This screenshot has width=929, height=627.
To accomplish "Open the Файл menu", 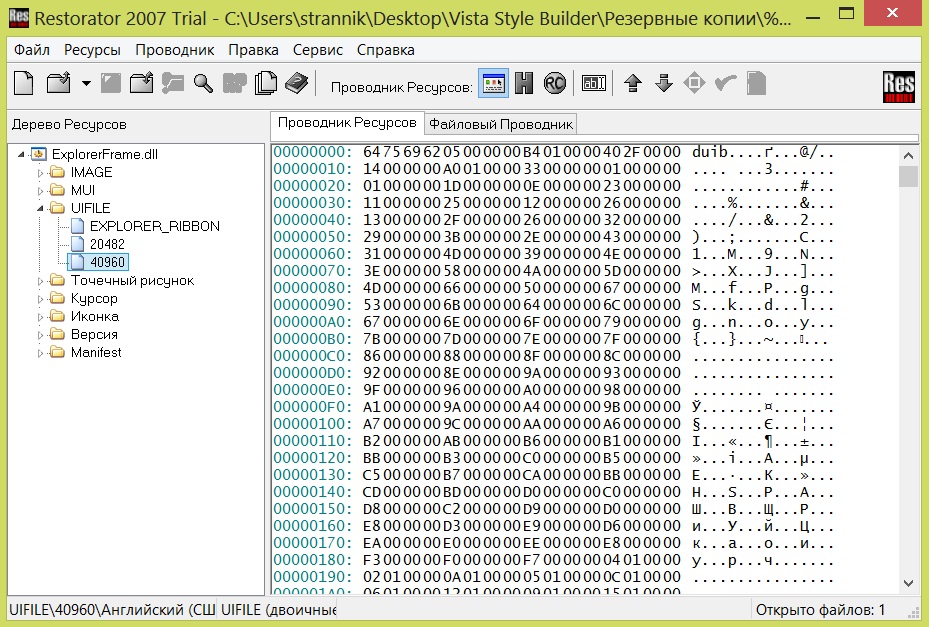I will (x=32, y=49).
